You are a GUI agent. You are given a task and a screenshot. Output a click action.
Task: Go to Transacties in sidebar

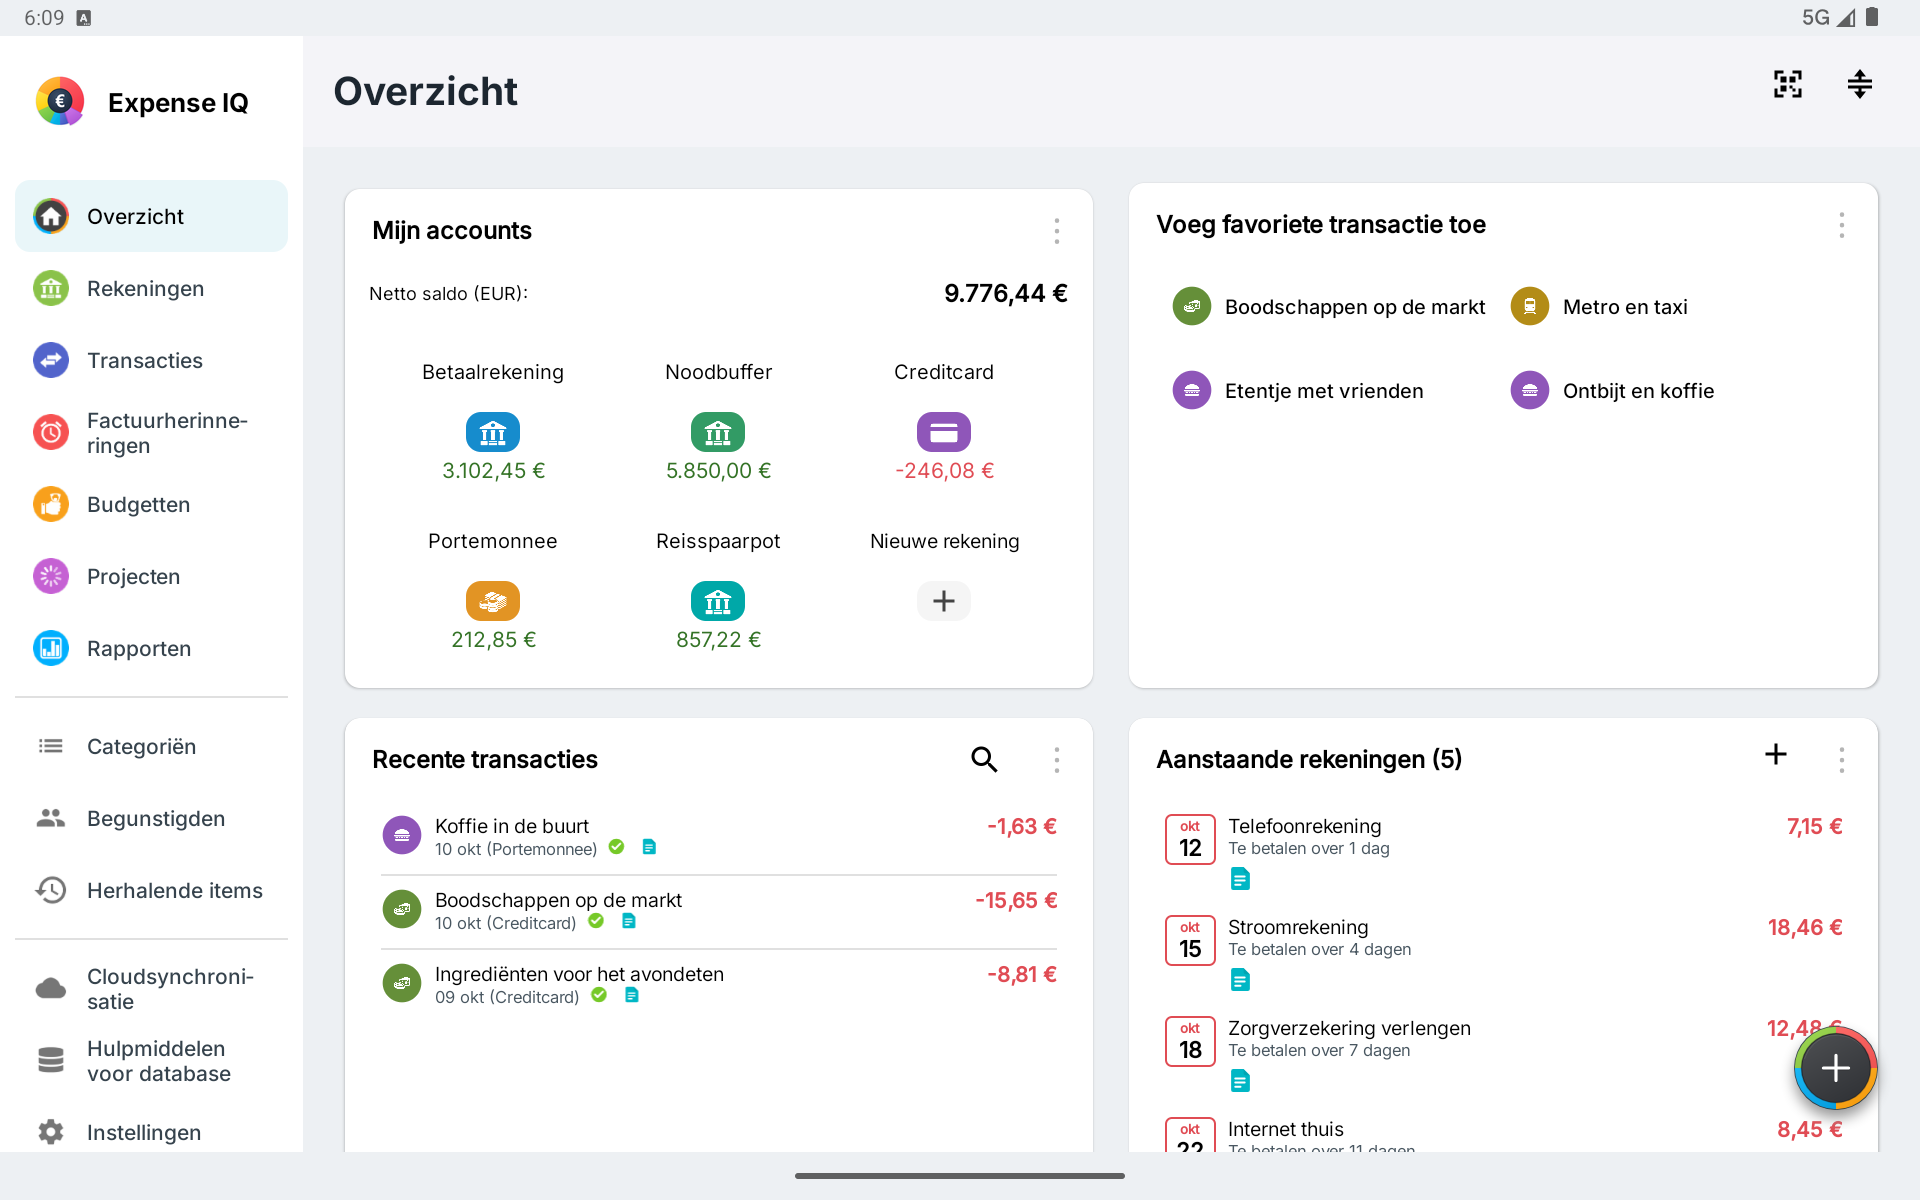click(x=151, y=361)
